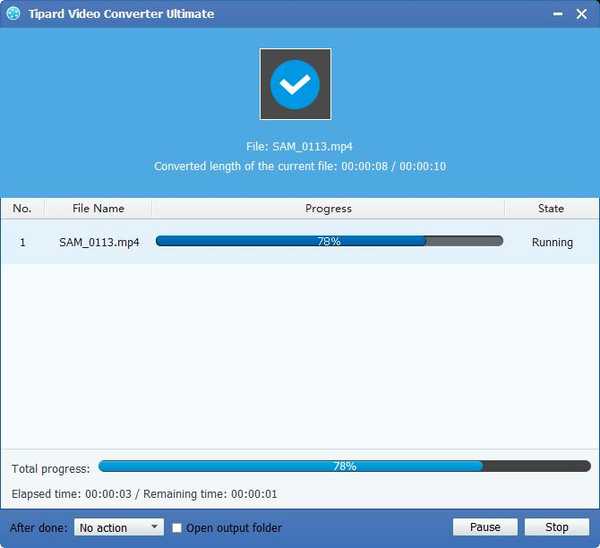This screenshot has width=600, height=548.
Task: Stop the conversion process
Action: [557, 527]
